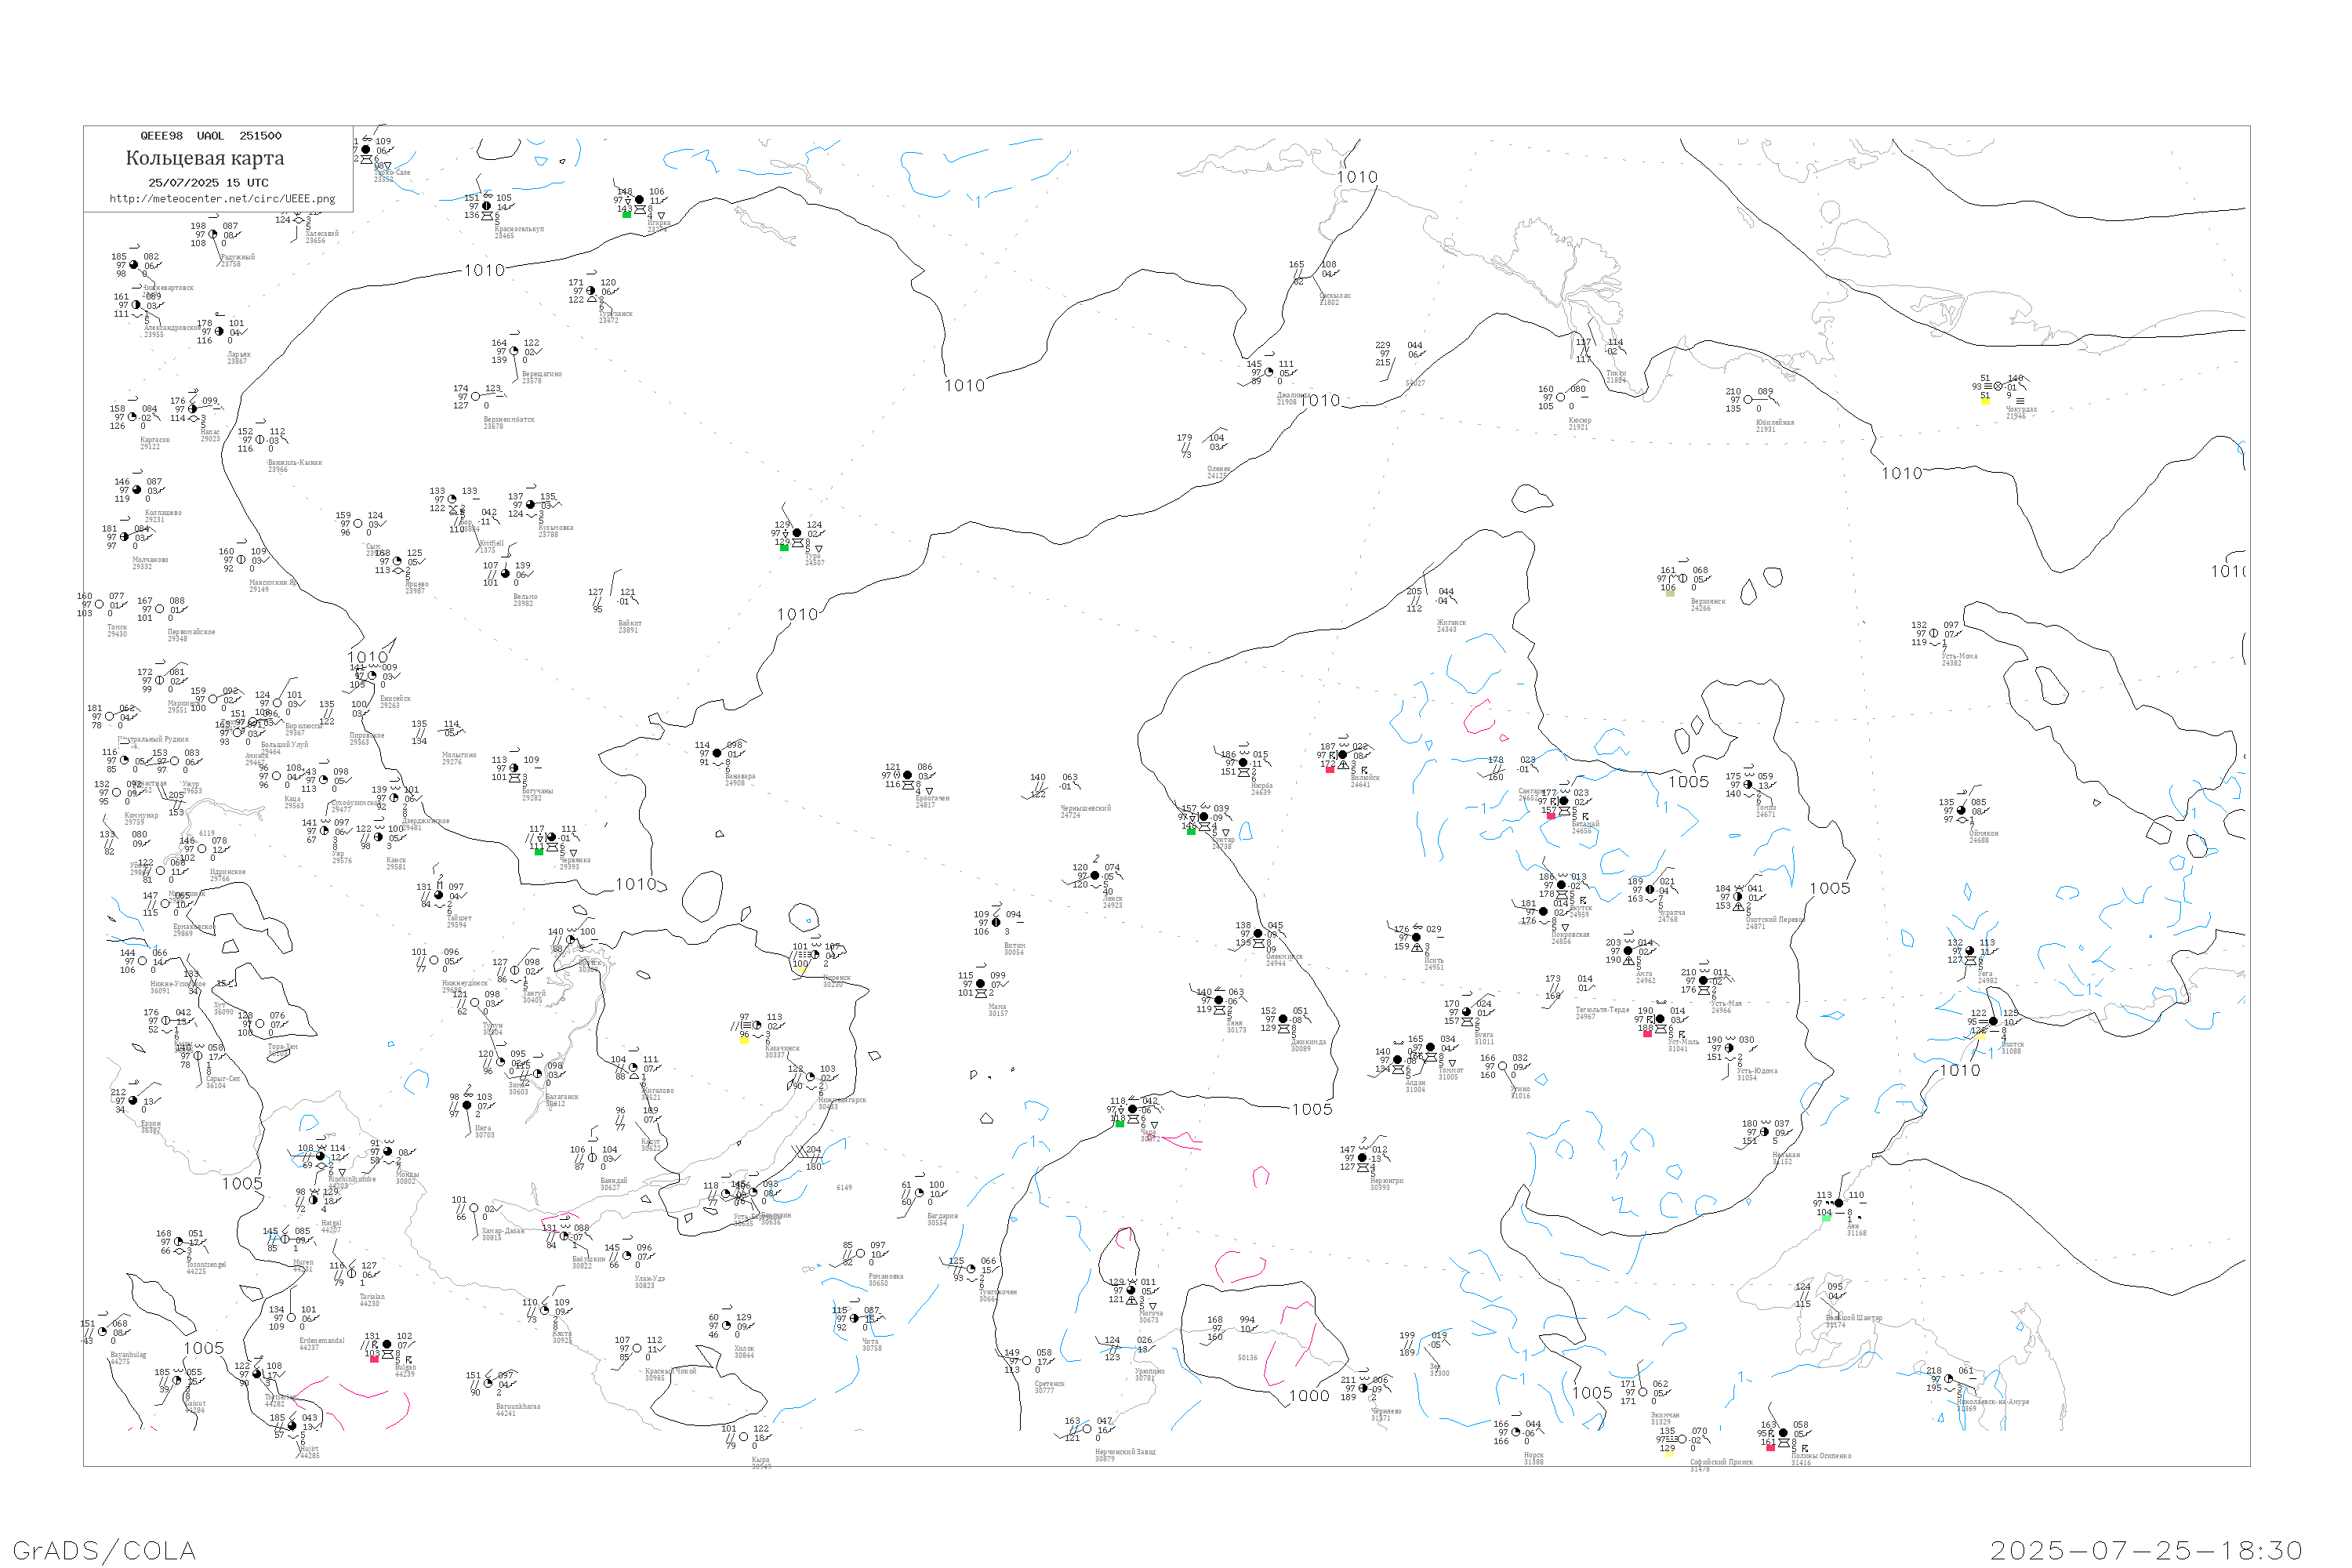Click the 2025-07-25-18:30 timestamp
Image resolution: width=2352 pixels, height=1568 pixels.
coord(2146,1550)
